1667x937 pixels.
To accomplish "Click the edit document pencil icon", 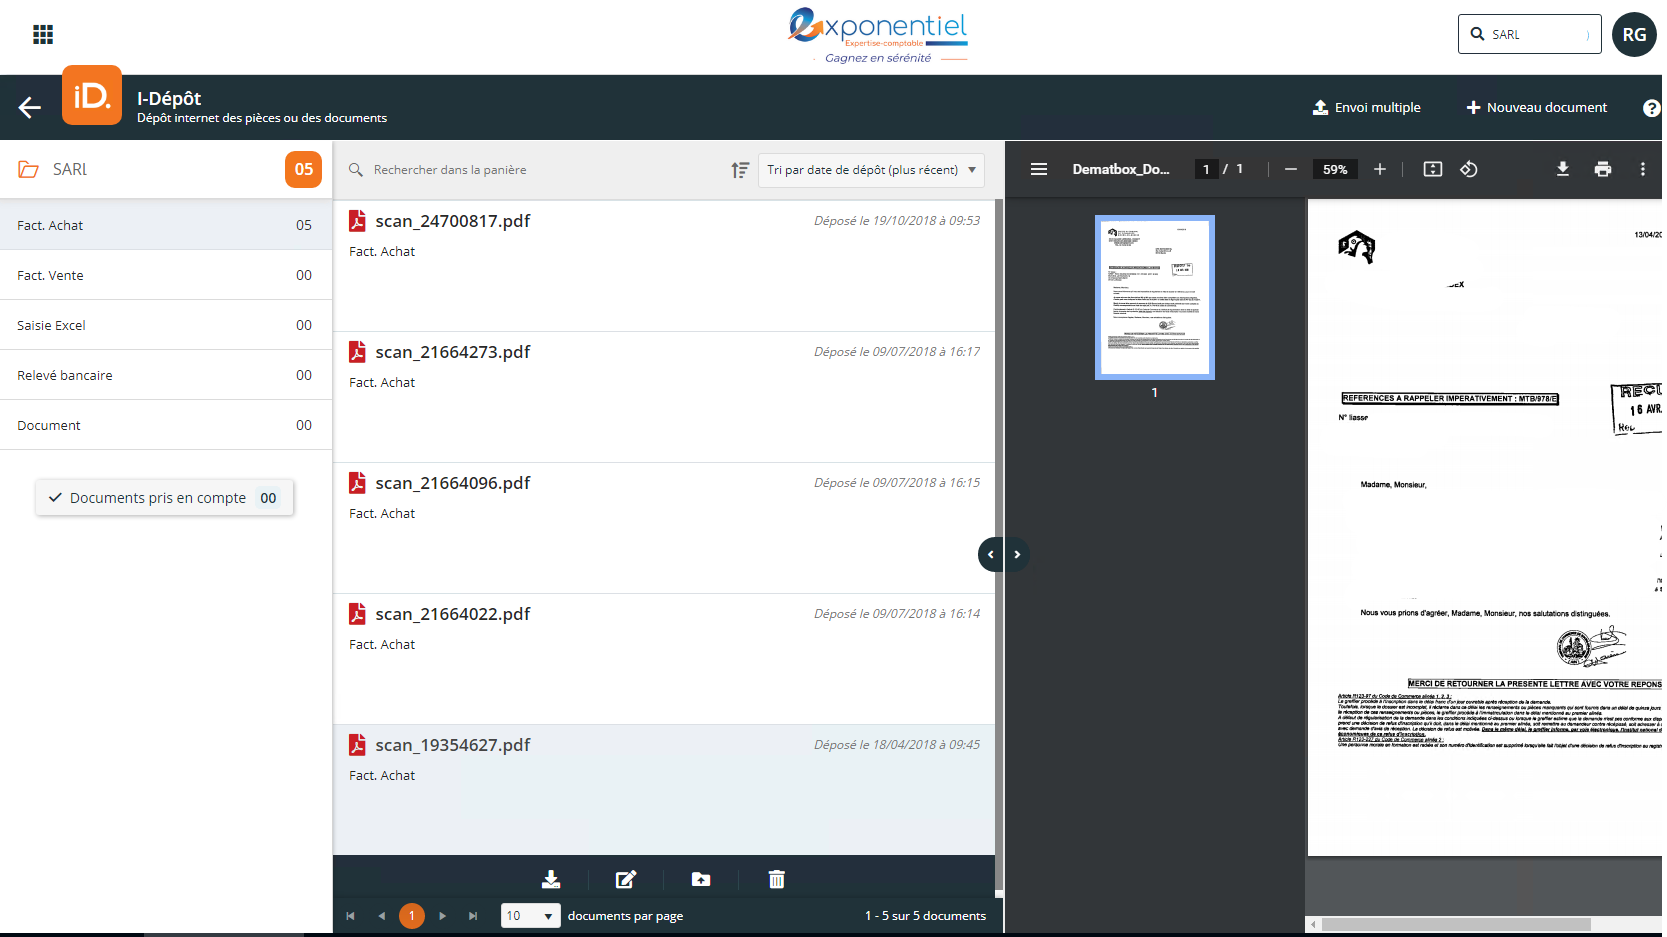I will point(626,879).
